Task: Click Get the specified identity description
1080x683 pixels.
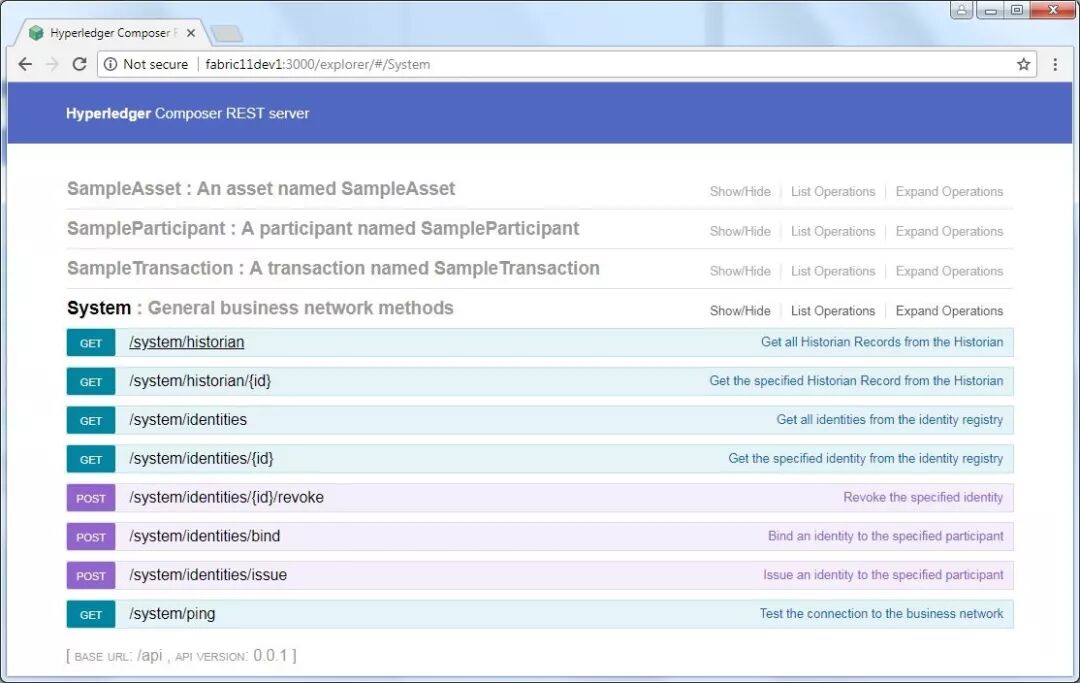Action: pyautogui.click(x=865, y=459)
